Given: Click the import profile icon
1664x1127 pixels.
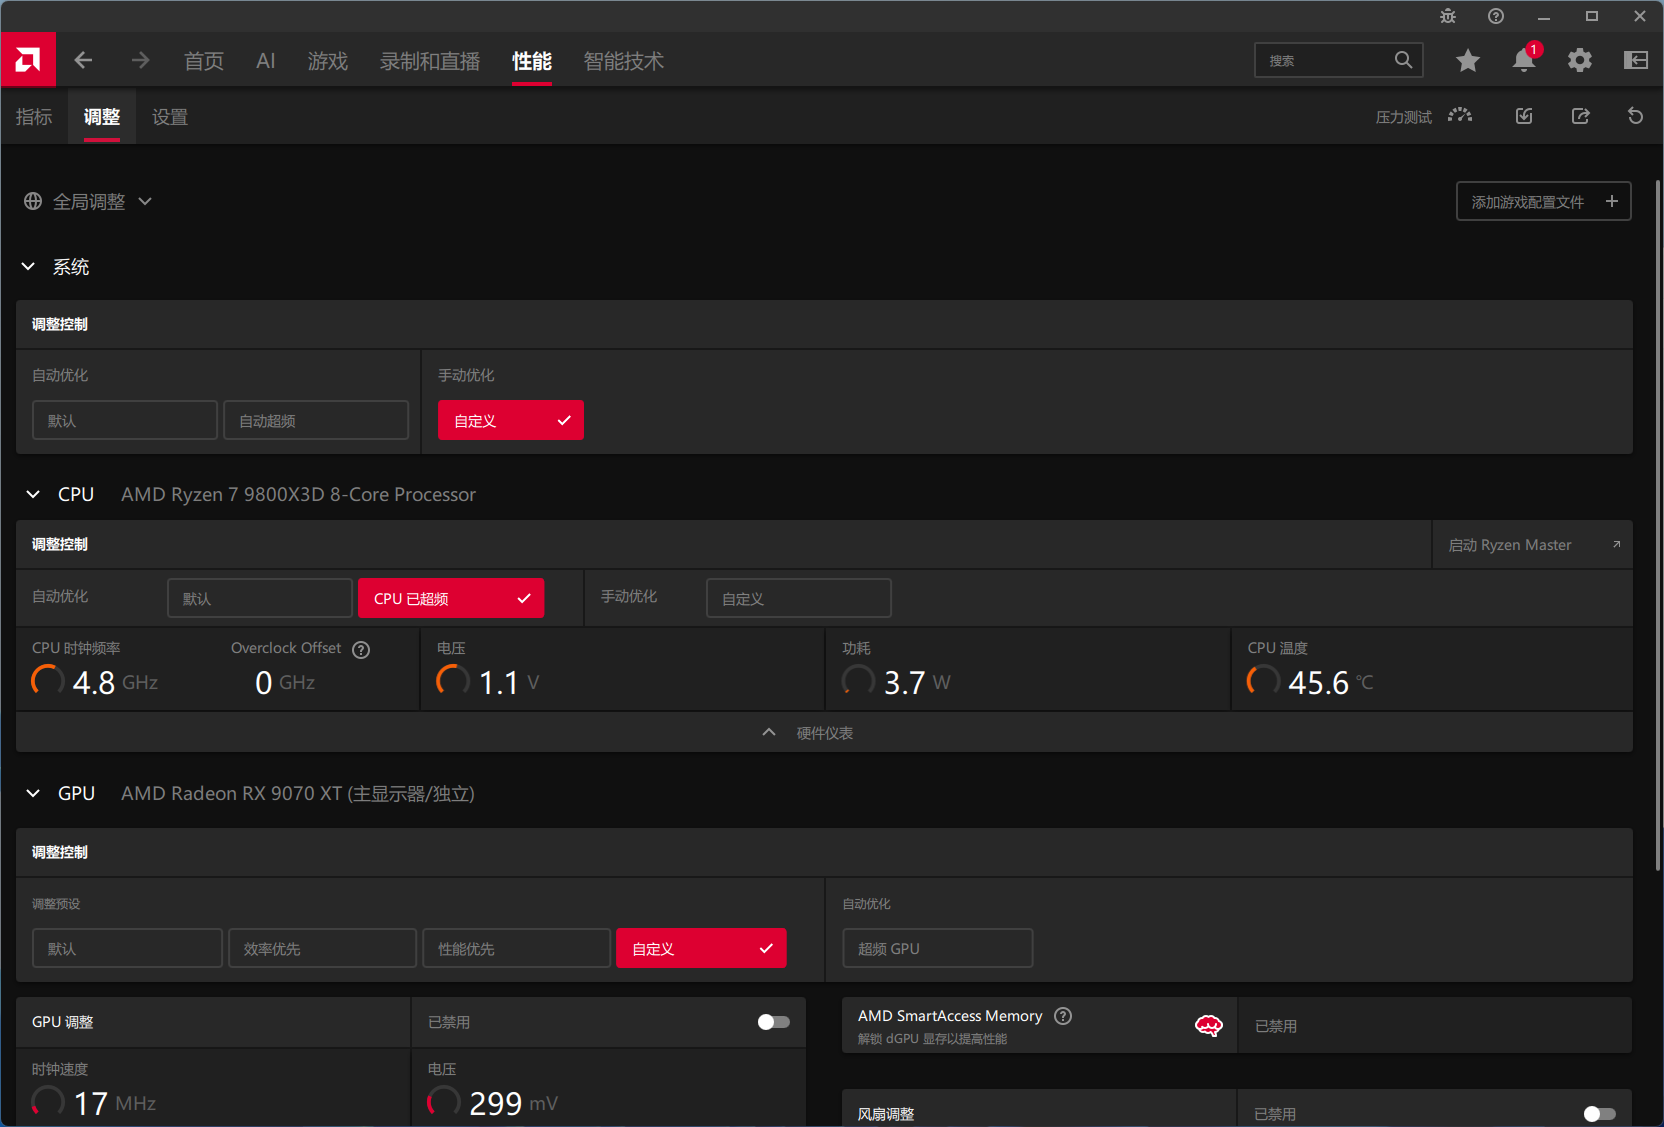Looking at the screenshot, I should tap(1524, 116).
